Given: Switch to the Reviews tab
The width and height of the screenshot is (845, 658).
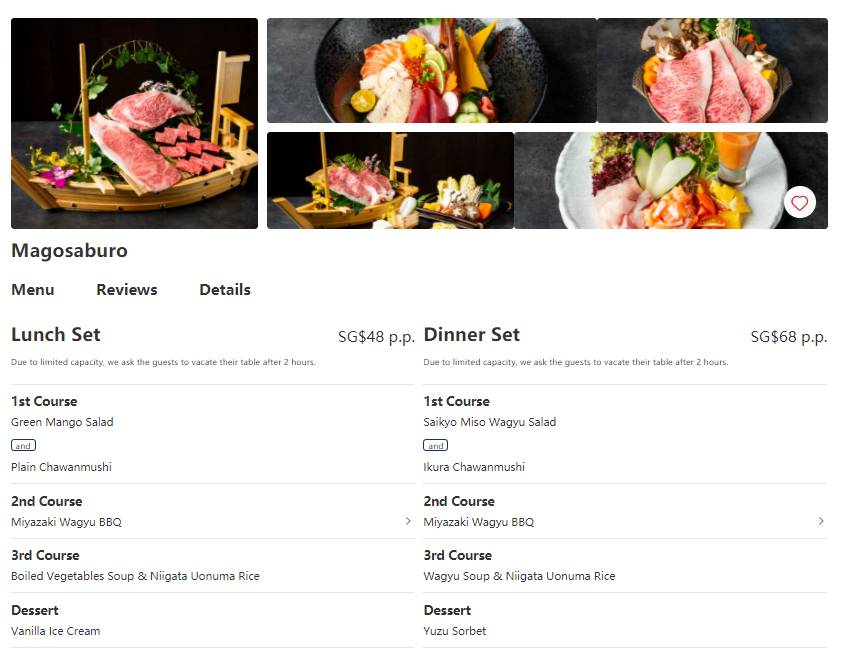Looking at the screenshot, I should pyautogui.click(x=127, y=290).
